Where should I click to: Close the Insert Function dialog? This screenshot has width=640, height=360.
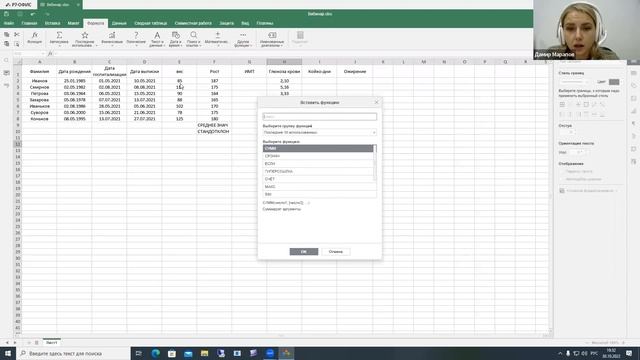(376, 102)
